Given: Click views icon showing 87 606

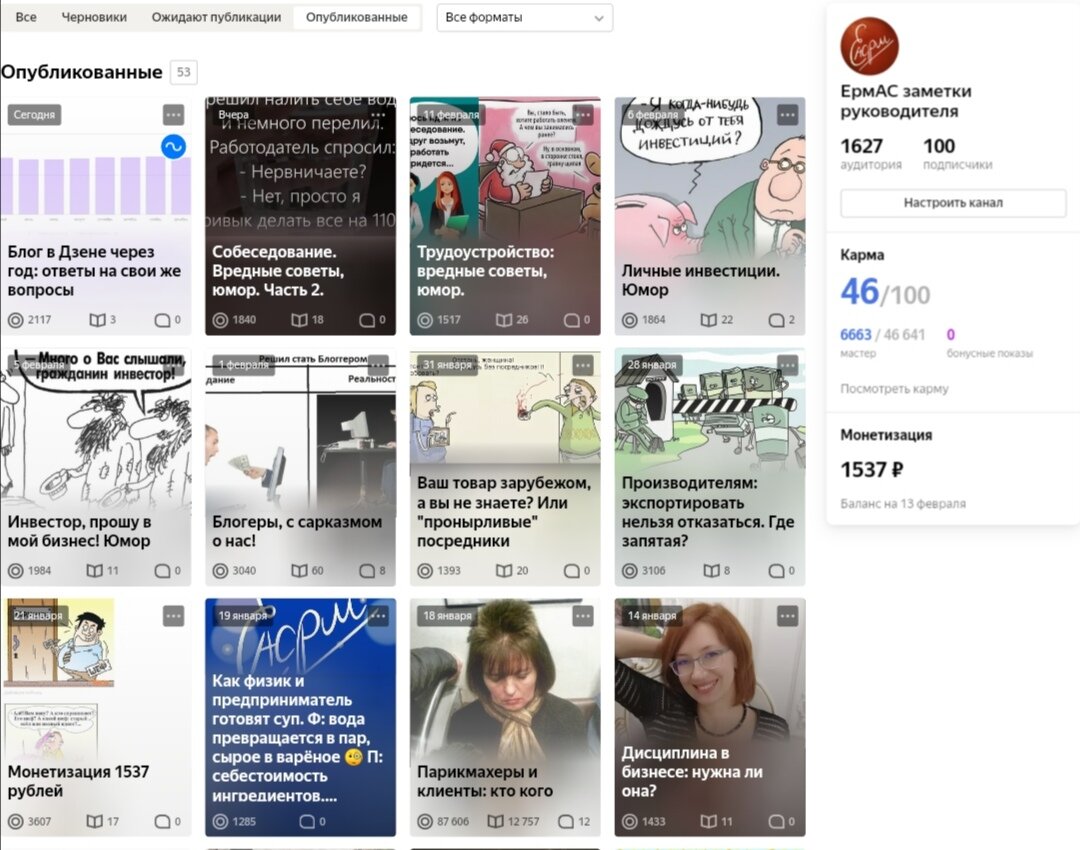Looking at the screenshot, I should (425, 821).
